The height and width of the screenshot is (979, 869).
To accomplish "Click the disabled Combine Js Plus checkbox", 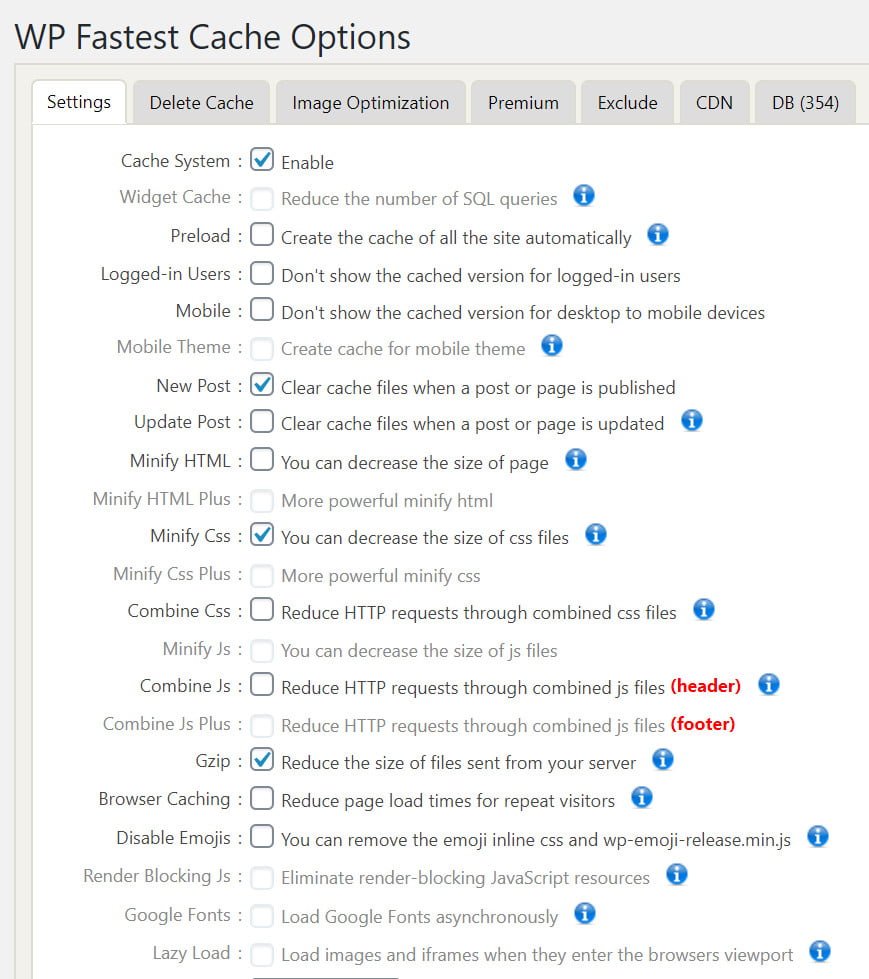I will 262,725.
